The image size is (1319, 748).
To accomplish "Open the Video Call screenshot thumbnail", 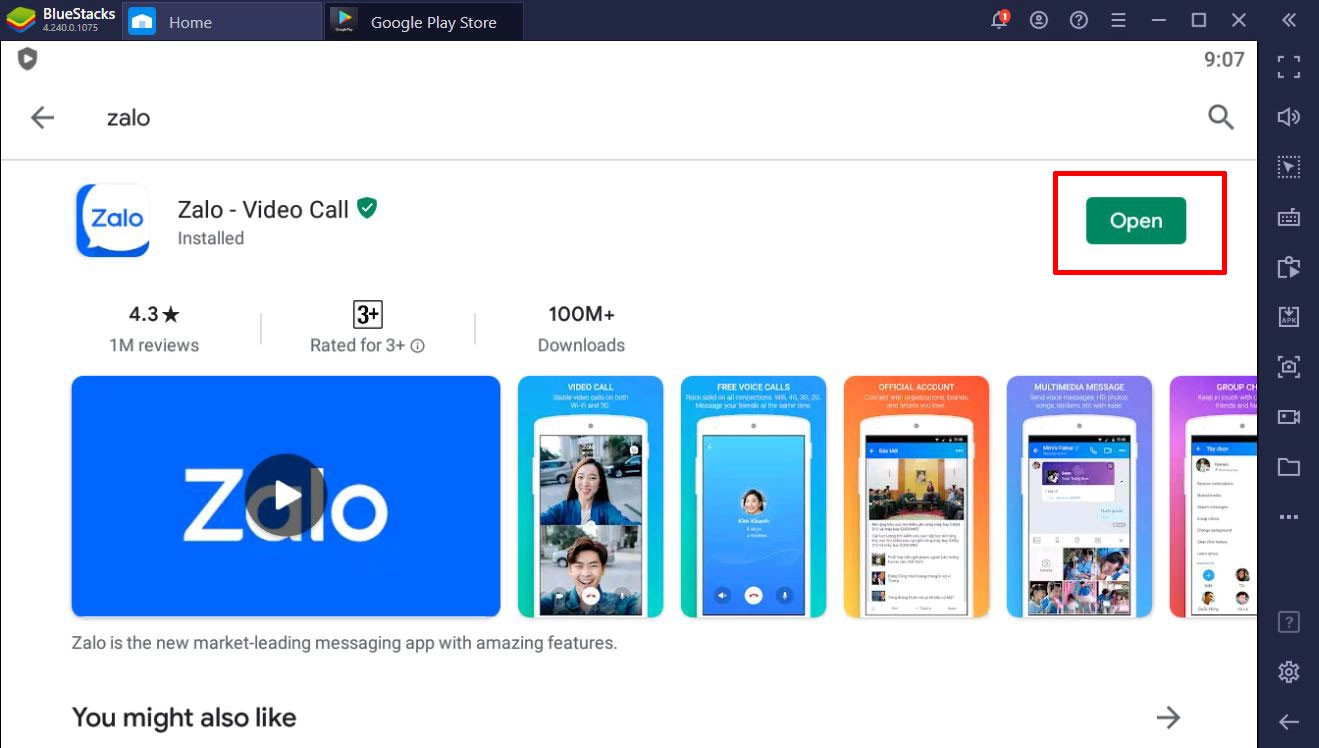I will 590,496.
